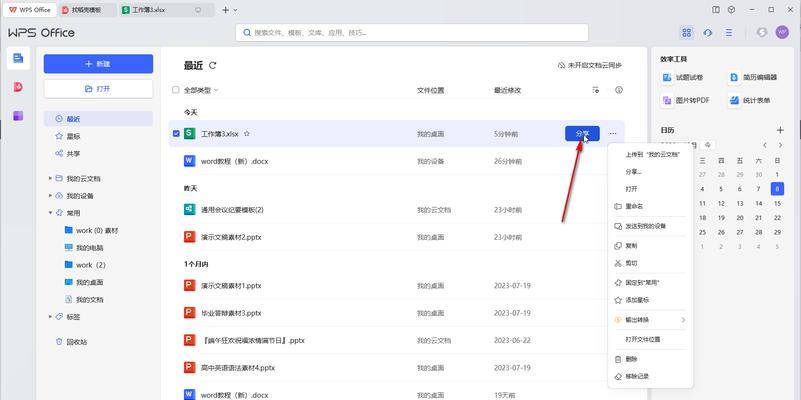Open more options for 工作簿3.xlsx

point(613,133)
